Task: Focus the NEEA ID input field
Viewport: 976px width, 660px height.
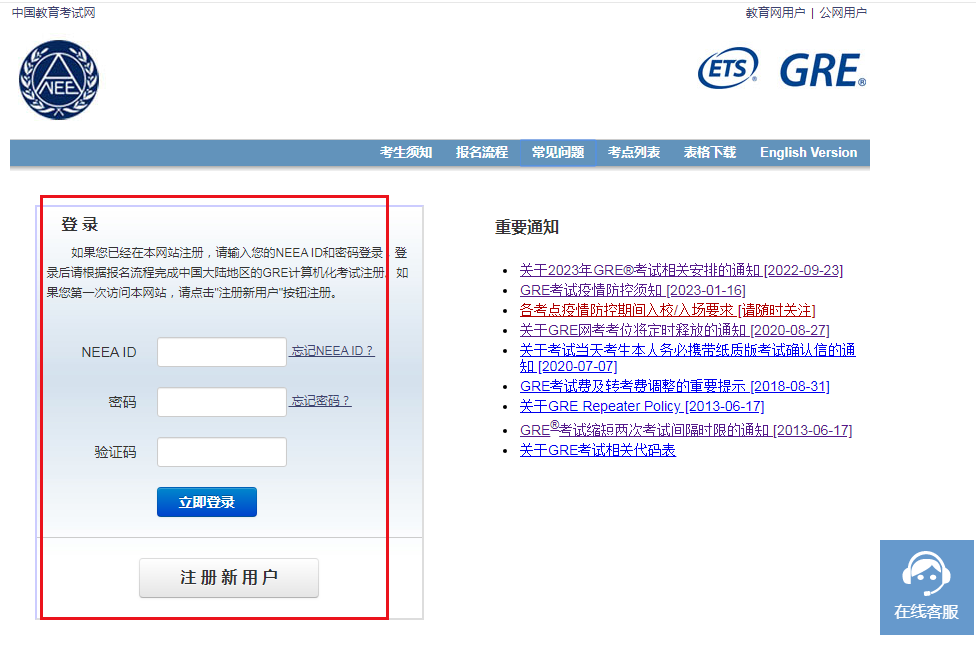Action: [222, 352]
